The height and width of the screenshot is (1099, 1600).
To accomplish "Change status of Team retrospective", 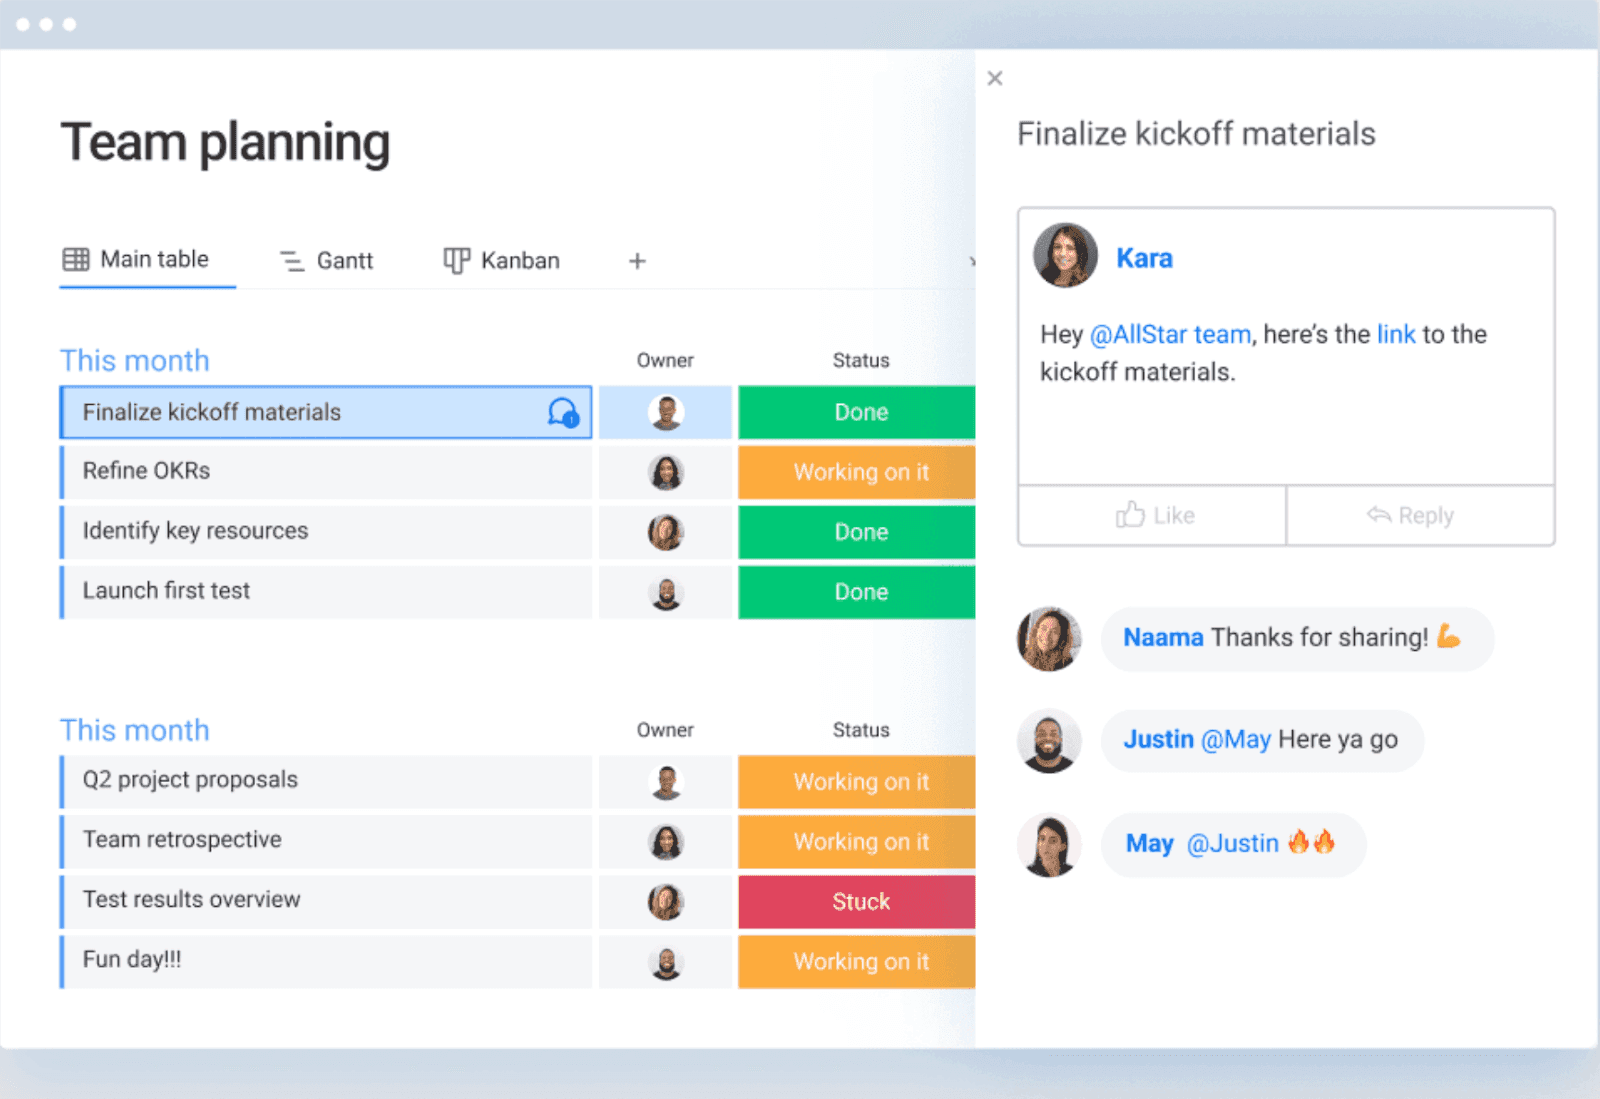I will coord(857,841).
